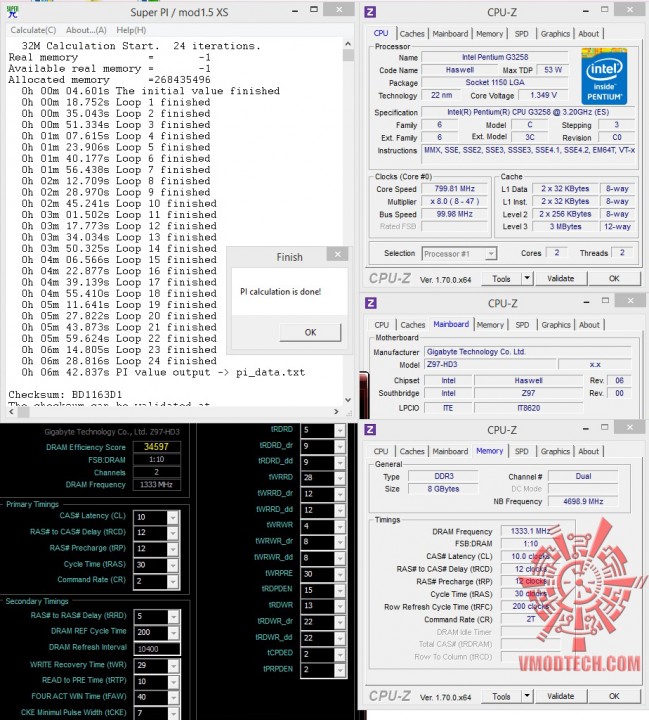This screenshot has width=649, height=720.
Task: Open Command Rate (CR) dropdown
Action: pyautogui.click(x=173, y=581)
